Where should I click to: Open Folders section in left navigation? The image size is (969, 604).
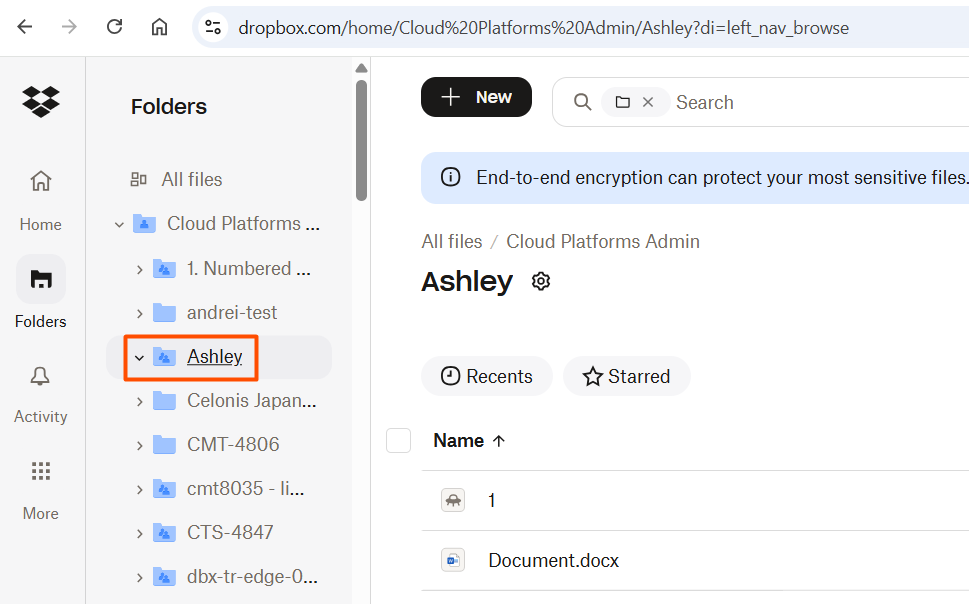pos(41,292)
